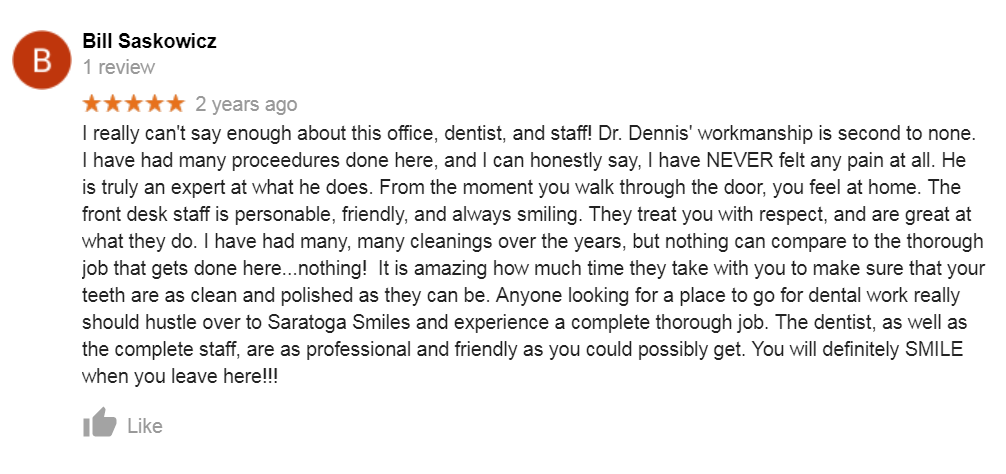This screenshot has height=474, width=1006.
Task: Click the thumbs-up Like icon
Action: tap(99, 423)
